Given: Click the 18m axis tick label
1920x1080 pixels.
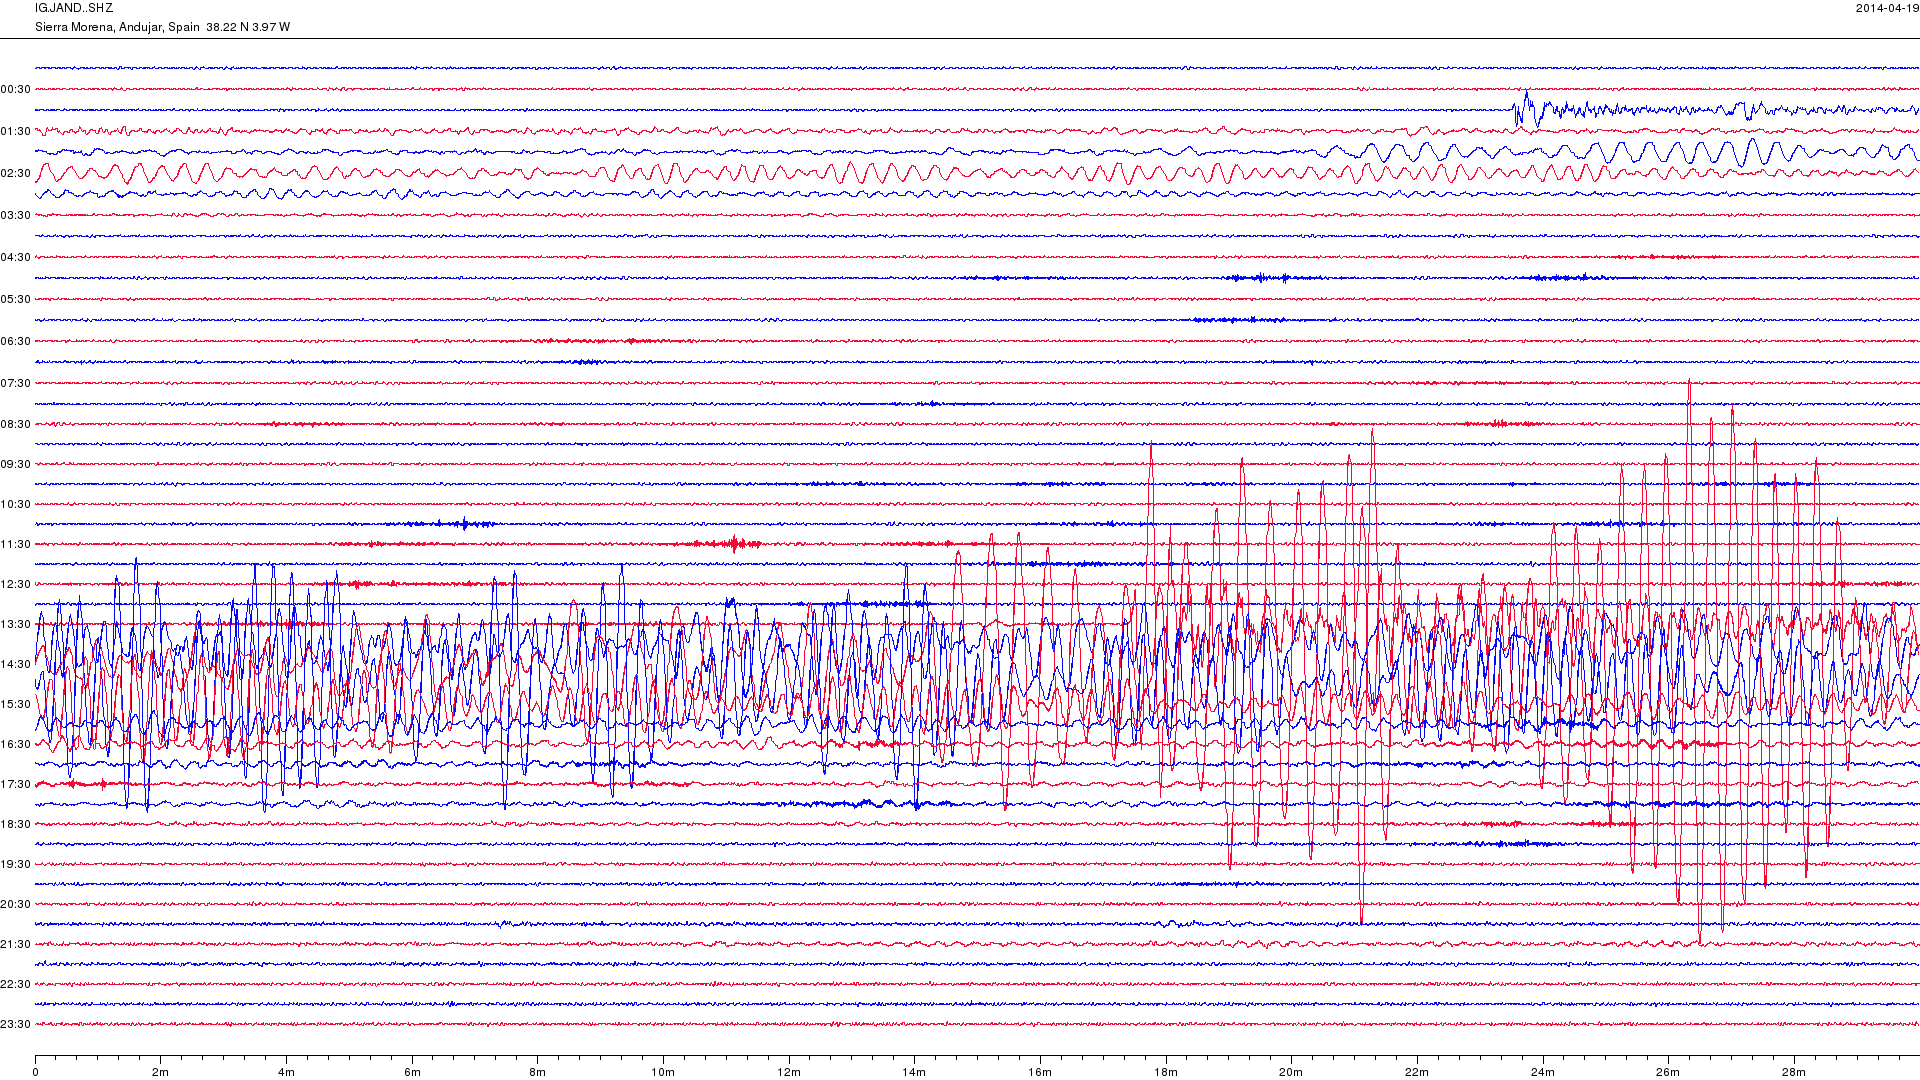Looking at the screenshot, I should 1166,1073.
